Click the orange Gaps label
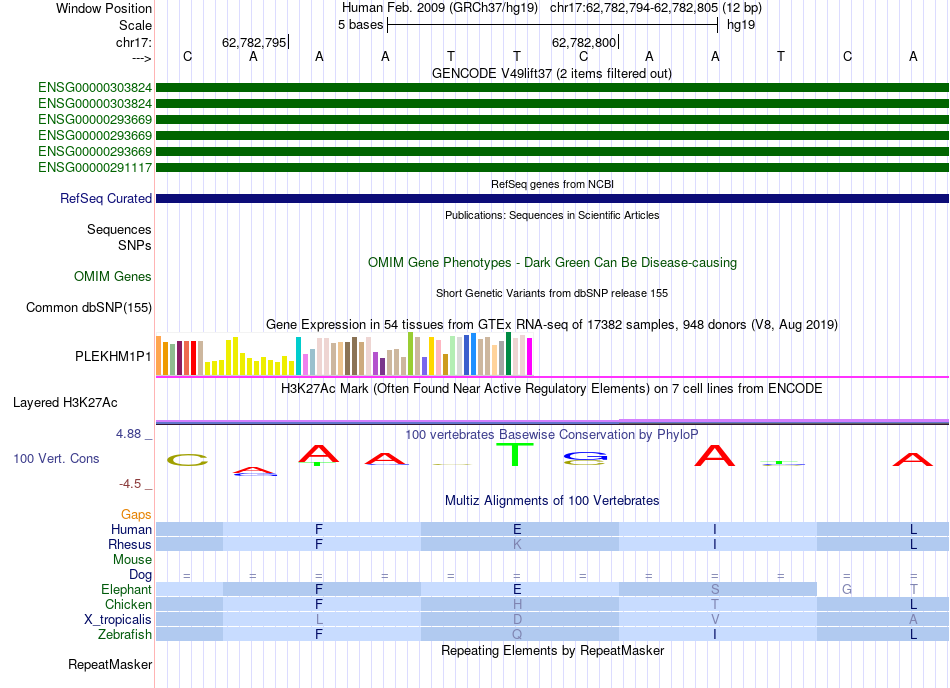The image size is (950, 688). click(x=136, y=515)
